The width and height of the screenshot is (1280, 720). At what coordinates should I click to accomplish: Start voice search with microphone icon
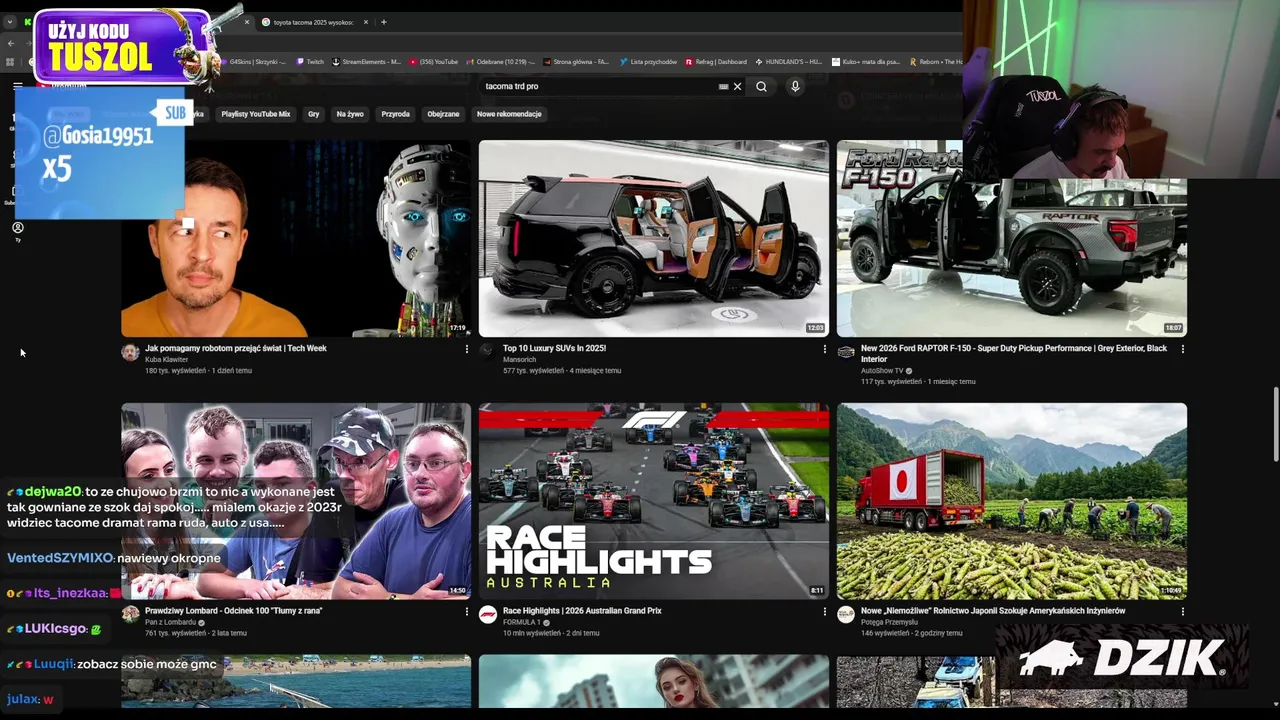tap(795, 86)
